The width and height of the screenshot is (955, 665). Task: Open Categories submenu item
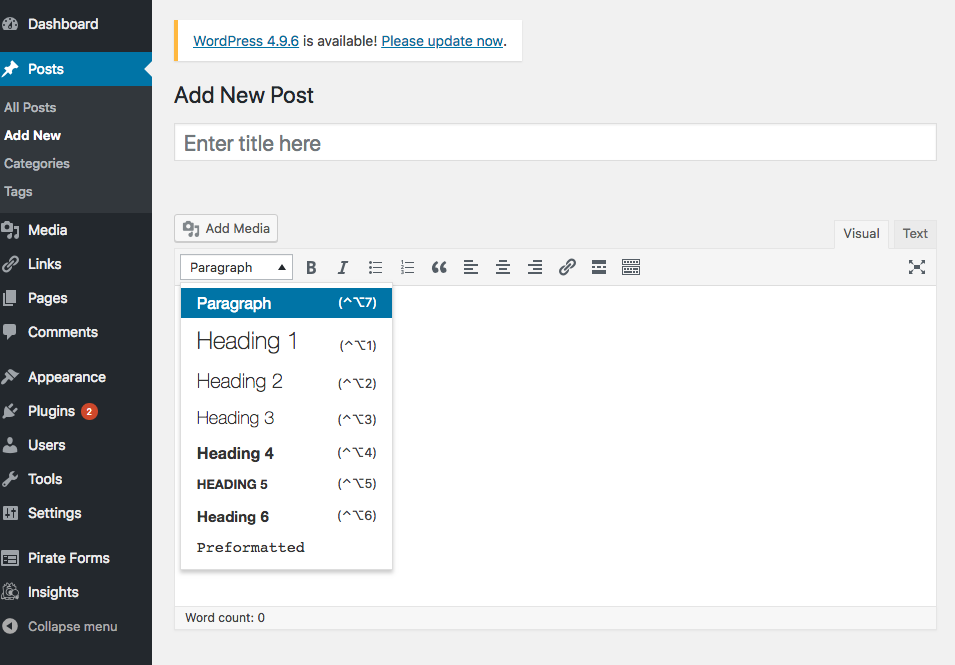pyautogui.click(x=37, y=163)
